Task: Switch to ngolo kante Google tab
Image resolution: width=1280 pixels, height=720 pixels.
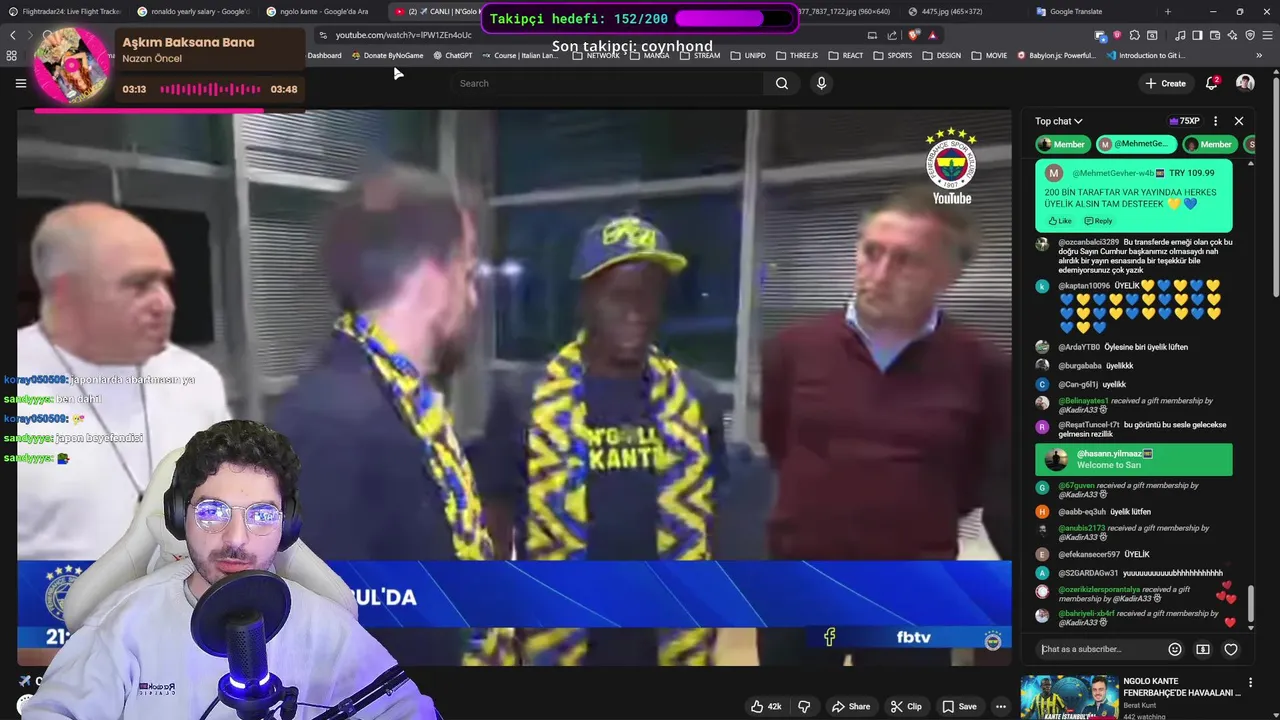Action: pos(322,11)
